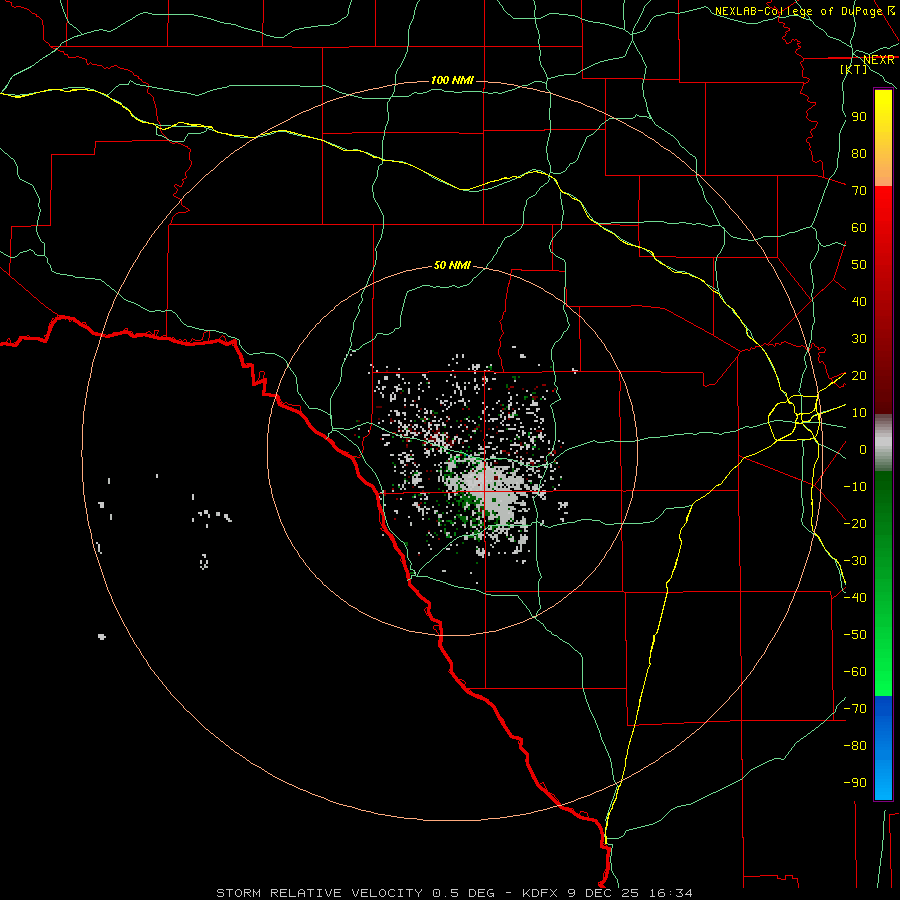This screenshot has height=900, width=900.
Task: Select the "-50" scale value
Action: [x=855, y=635]
